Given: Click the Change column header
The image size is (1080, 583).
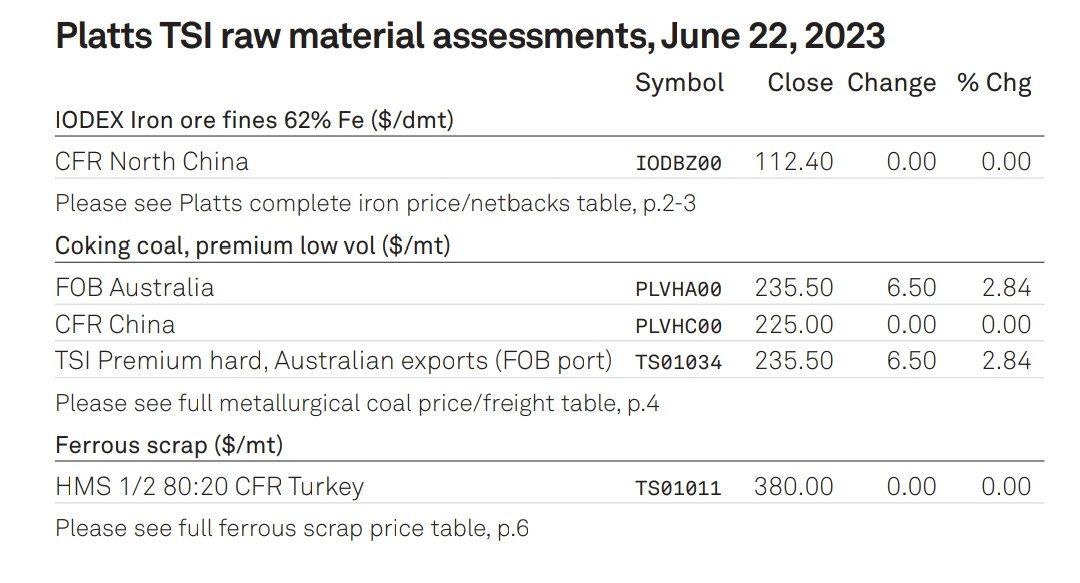Looking at the screenshot, I should click(891, 83).
